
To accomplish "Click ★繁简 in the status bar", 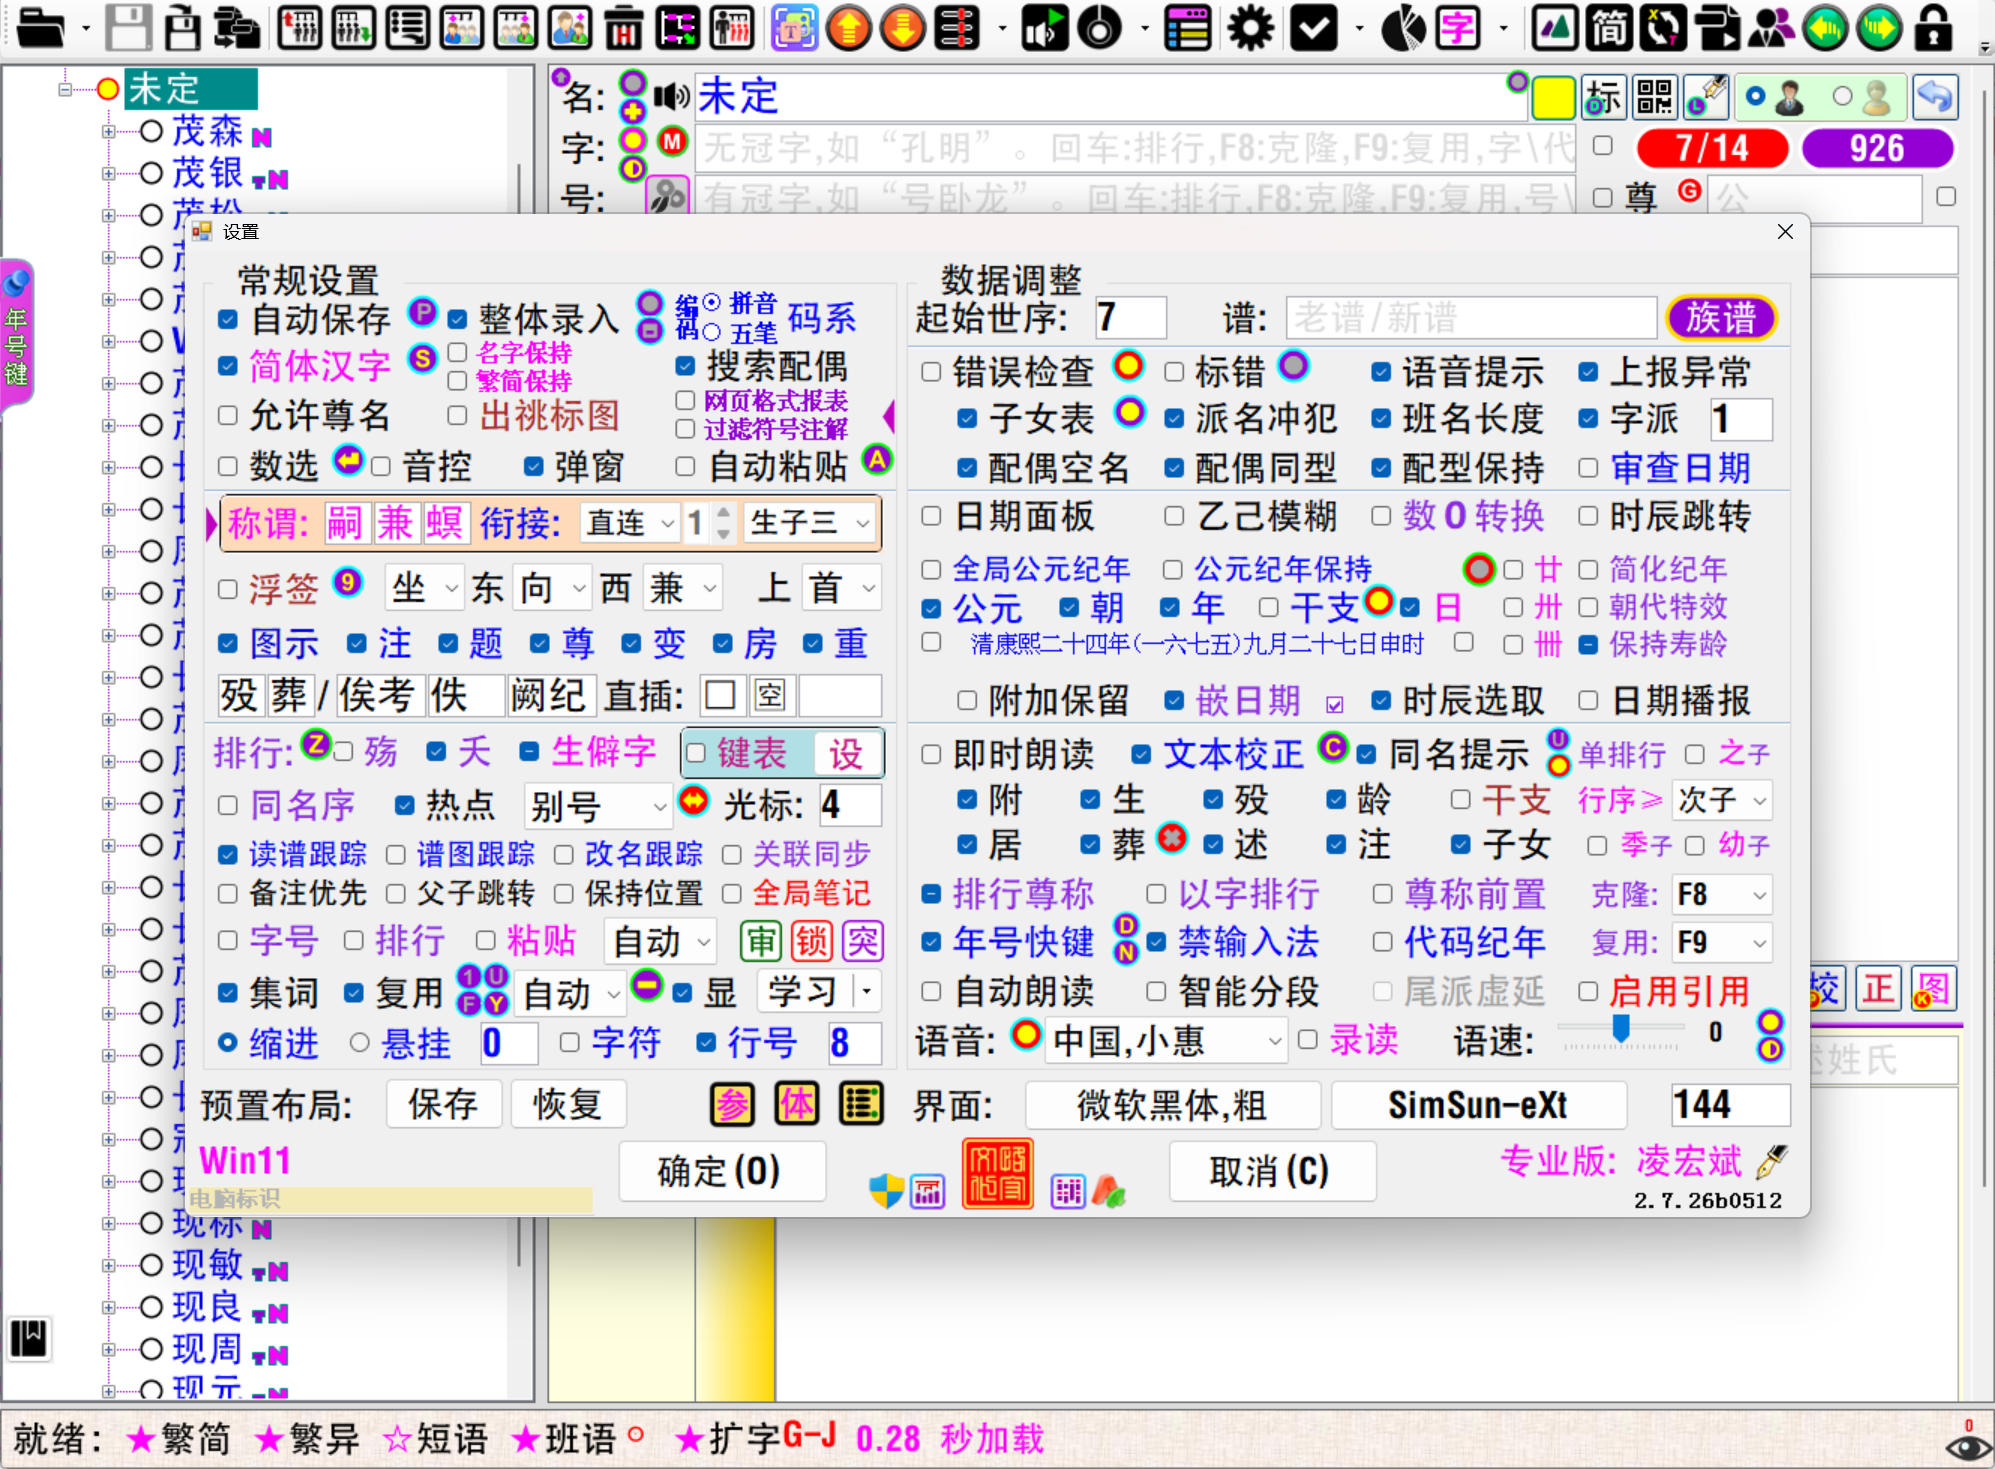I will pyautogui.click(x=178, y=1439).
